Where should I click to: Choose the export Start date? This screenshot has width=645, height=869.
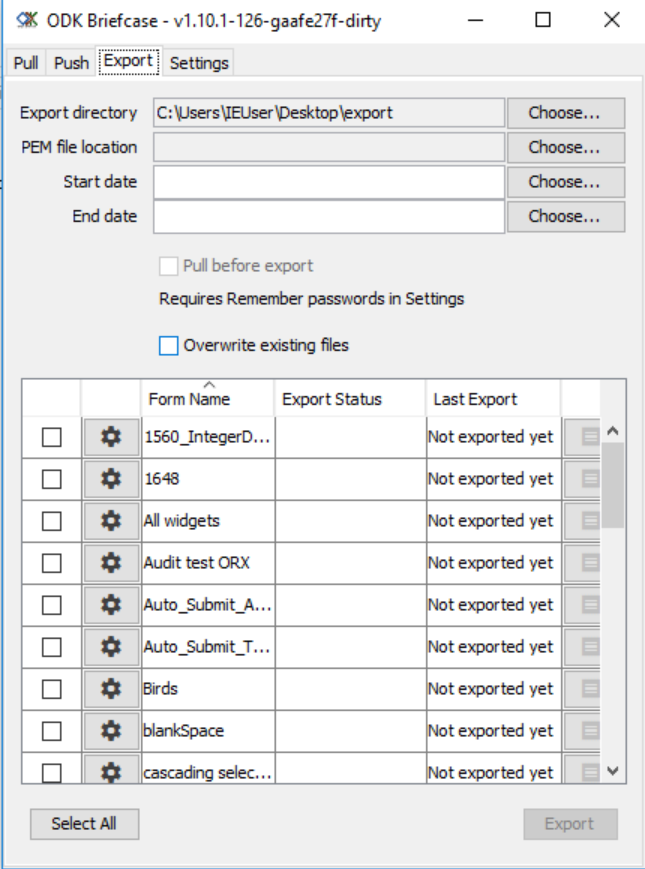coord(564,182)
